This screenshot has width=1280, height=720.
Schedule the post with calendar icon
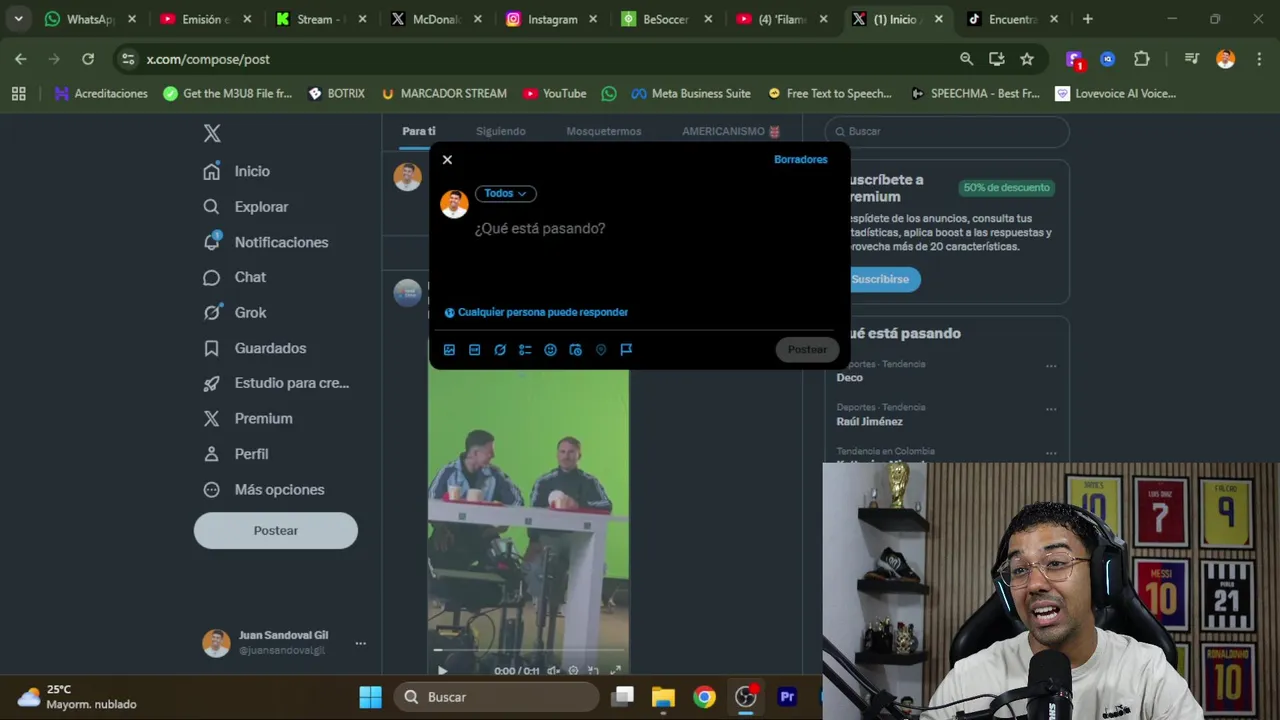tap(576, 350)
